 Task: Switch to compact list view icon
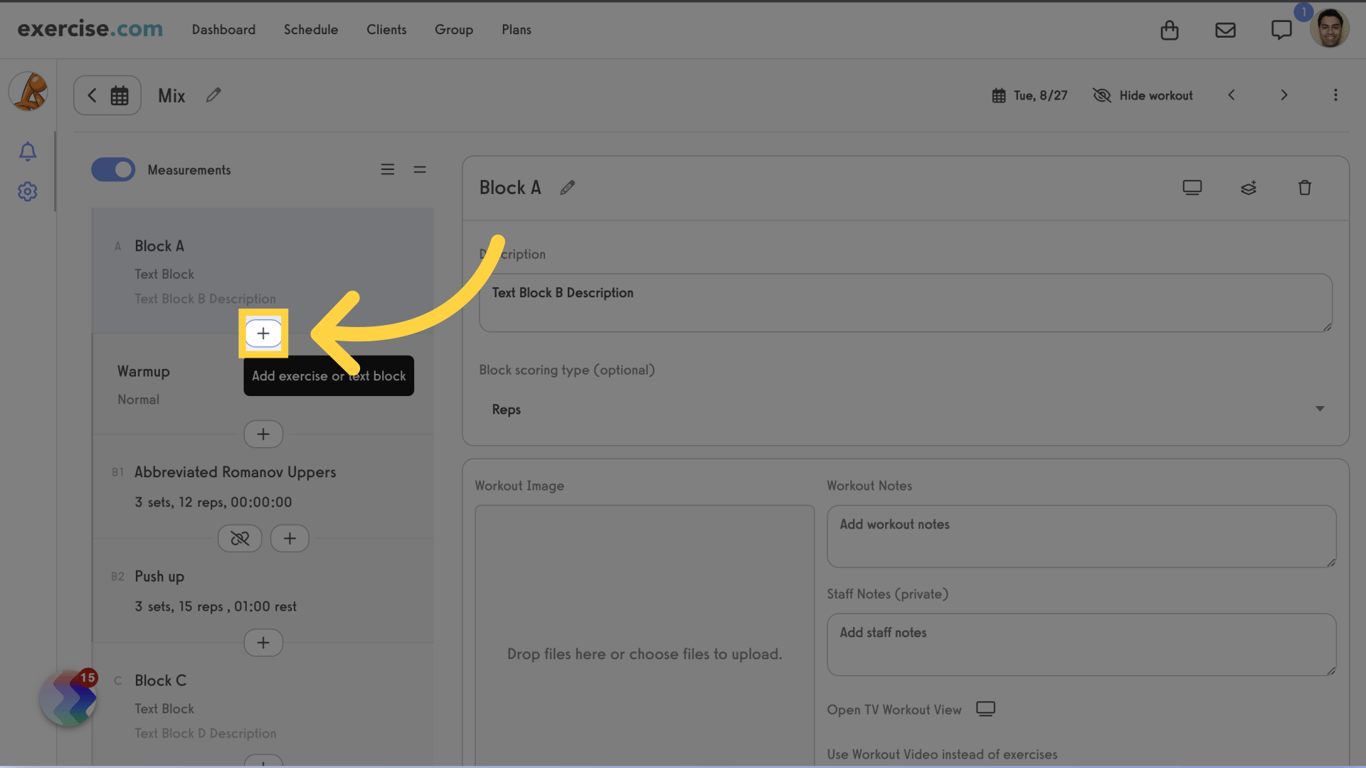[420, 170]
